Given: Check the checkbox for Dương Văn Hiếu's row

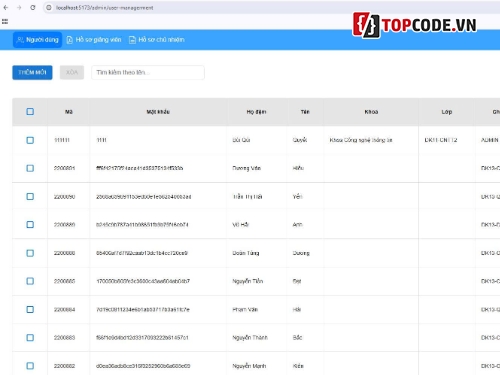Looking at the screenshot, I should (30, 168).
